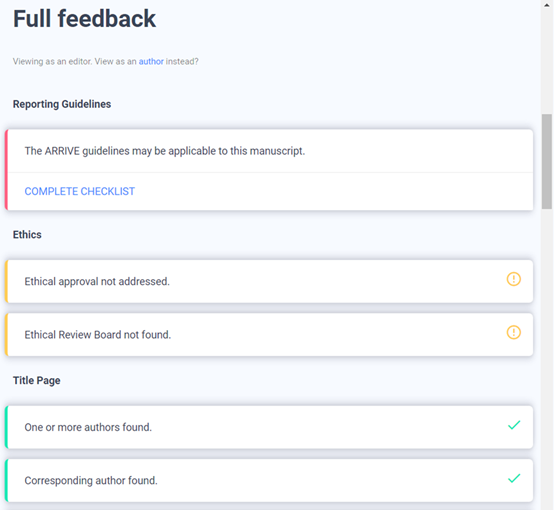Switch to the author view link

pyautogui.click(x=151, y=61)
